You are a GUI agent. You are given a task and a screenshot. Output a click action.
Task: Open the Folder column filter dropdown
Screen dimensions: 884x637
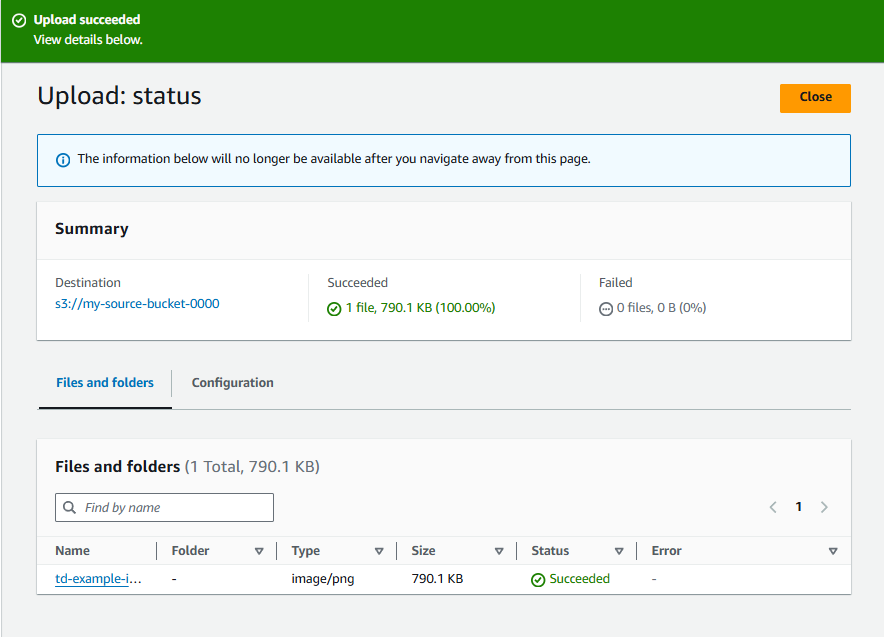click(259, 550)
